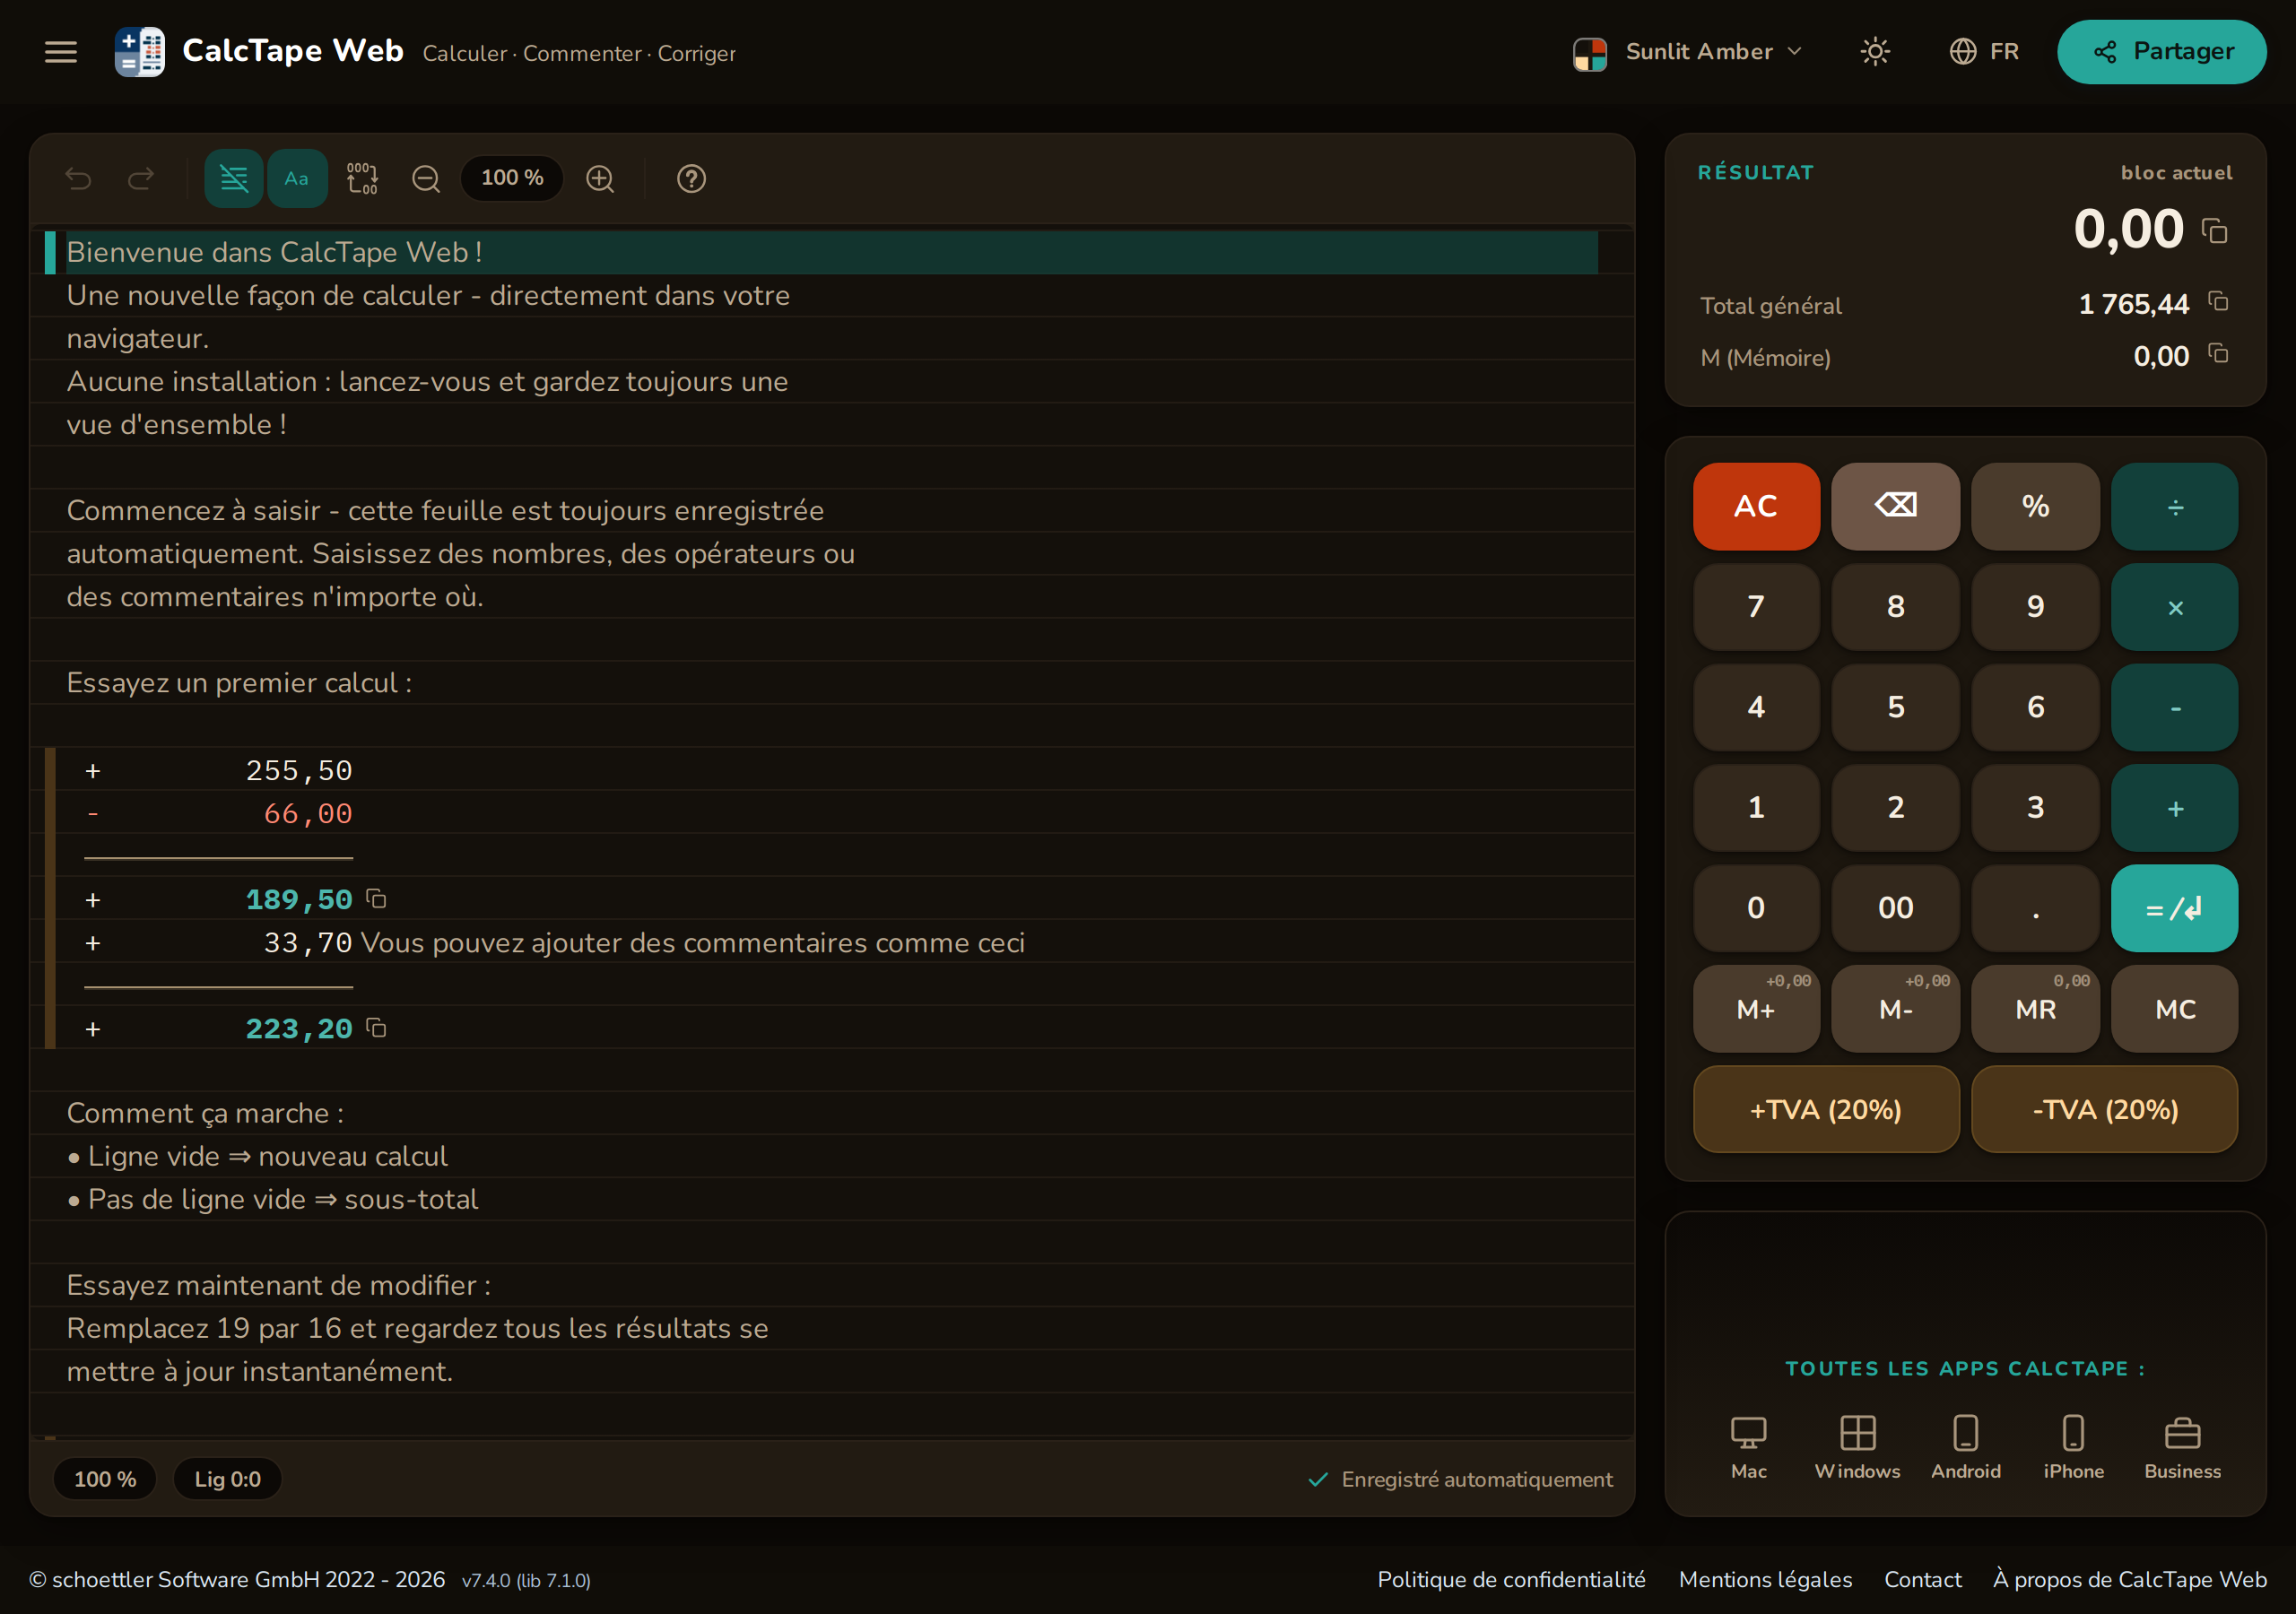Toggle the Aa text formatting button

(x=297, y=178)
